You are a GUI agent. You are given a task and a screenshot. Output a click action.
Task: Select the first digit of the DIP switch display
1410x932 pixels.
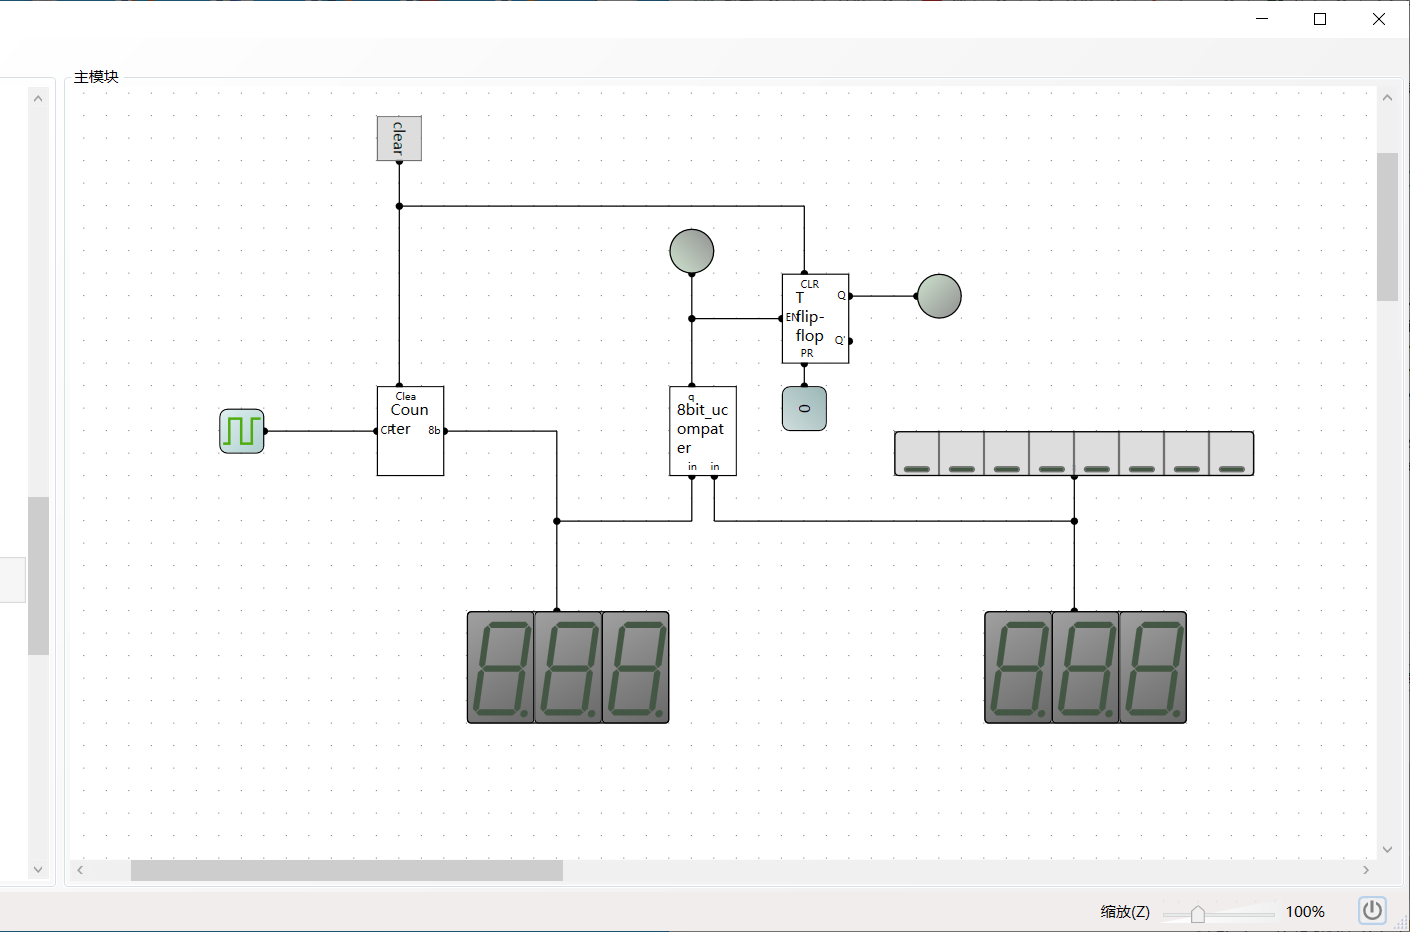(1018, 667)
